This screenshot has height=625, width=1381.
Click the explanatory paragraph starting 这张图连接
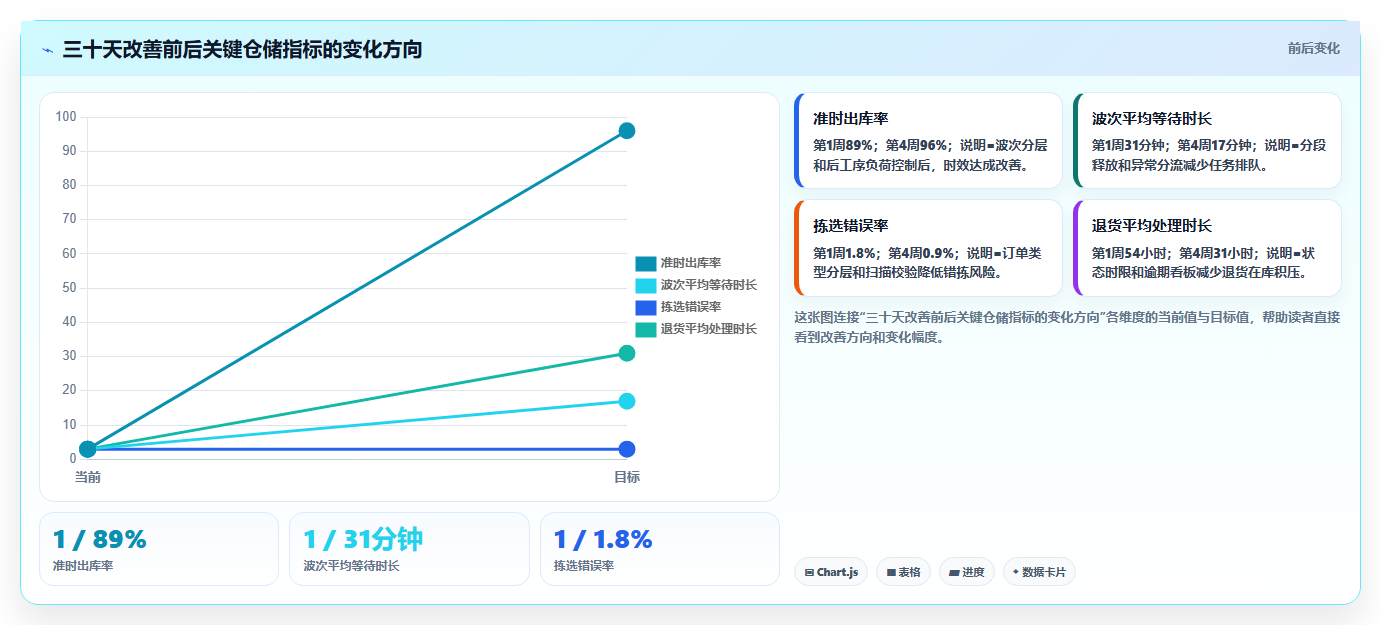point(1067,327)
